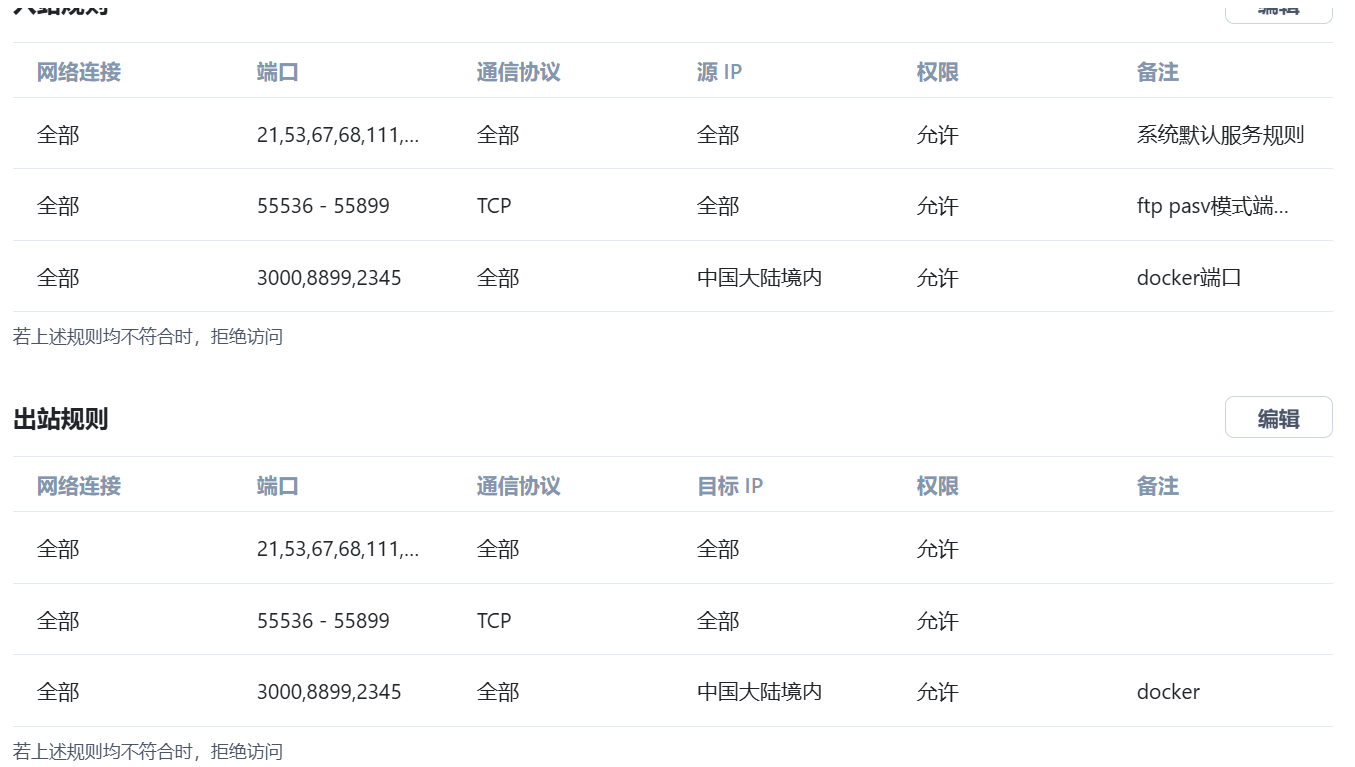Click the 编辑 button beside 出站规则

point(1278,418)
